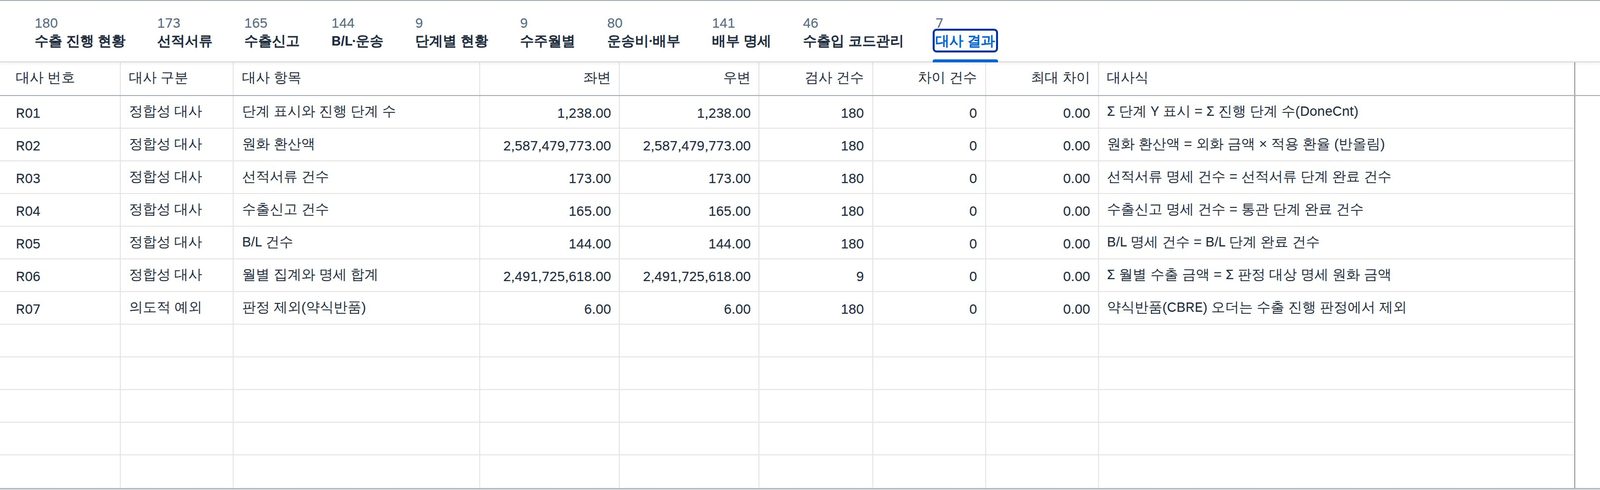Click the 대사식 column header
The image size is (1600, 490).
(x=1336, y=78)
